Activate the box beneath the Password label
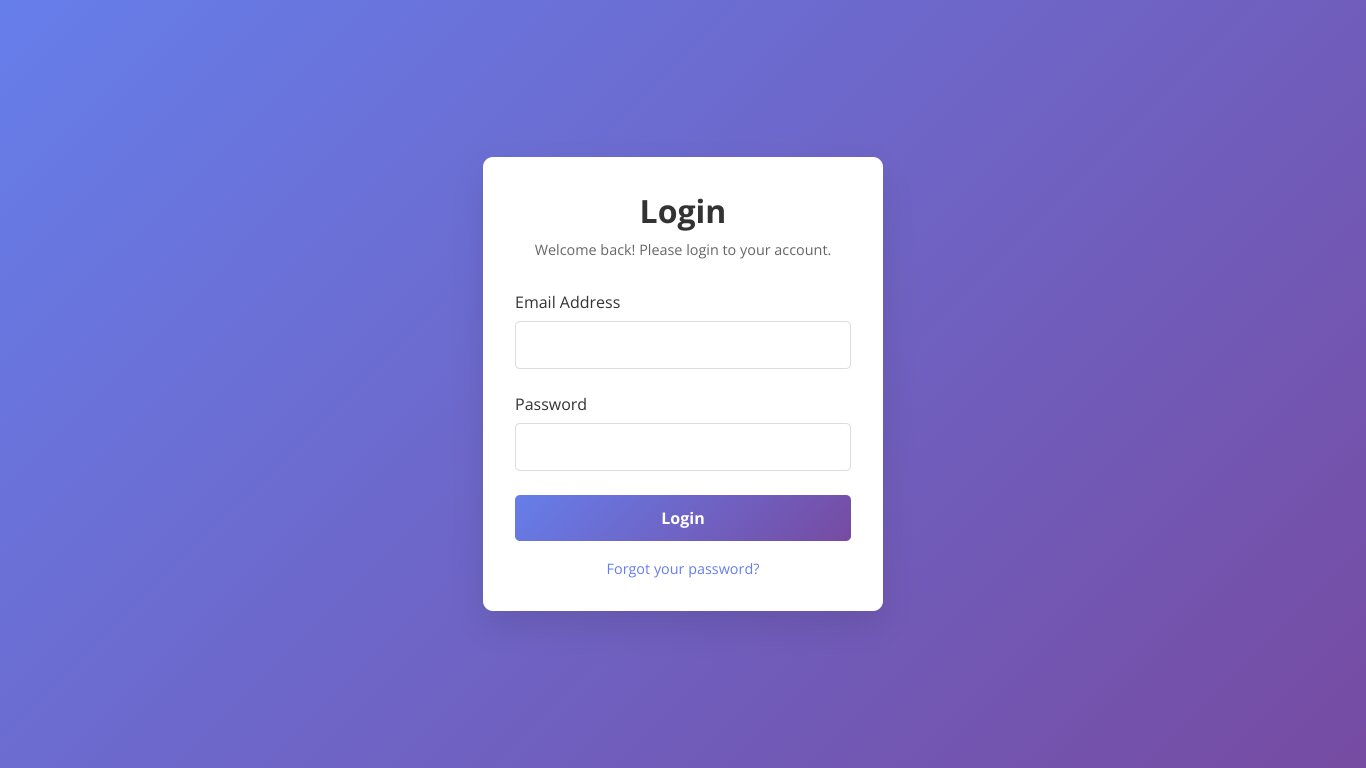The width and height of the screenshot is (1366, 768). [683, 447]
